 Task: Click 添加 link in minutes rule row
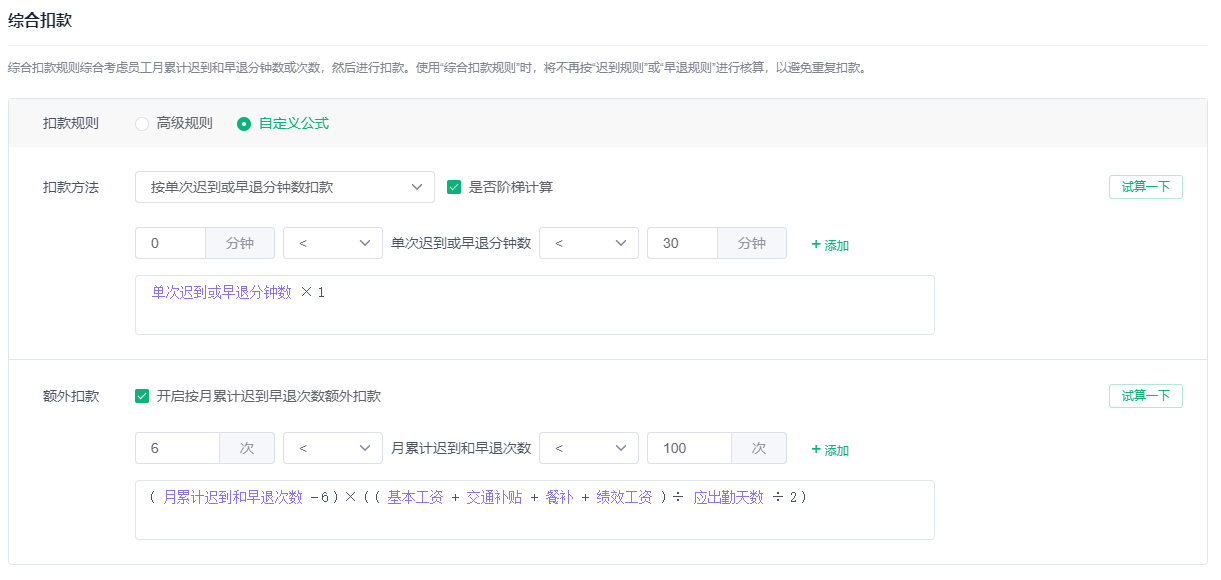830,245
